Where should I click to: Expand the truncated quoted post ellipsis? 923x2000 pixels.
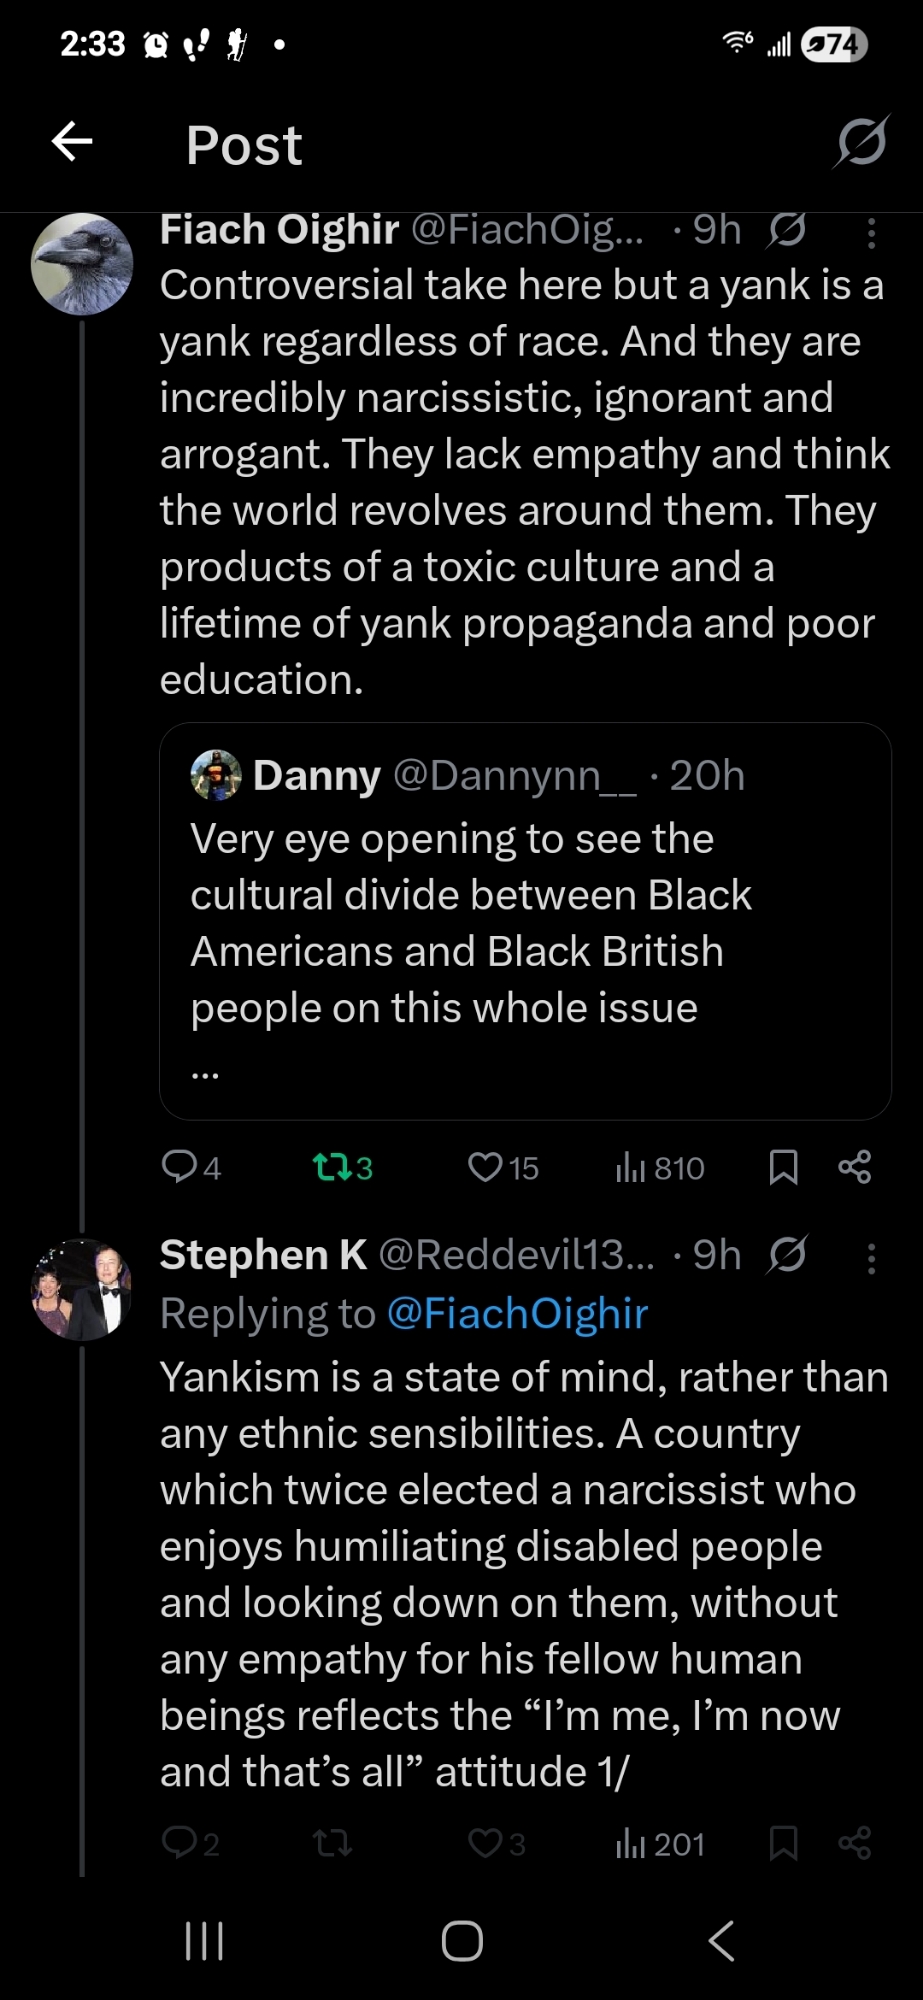[x=205, y=1074]
